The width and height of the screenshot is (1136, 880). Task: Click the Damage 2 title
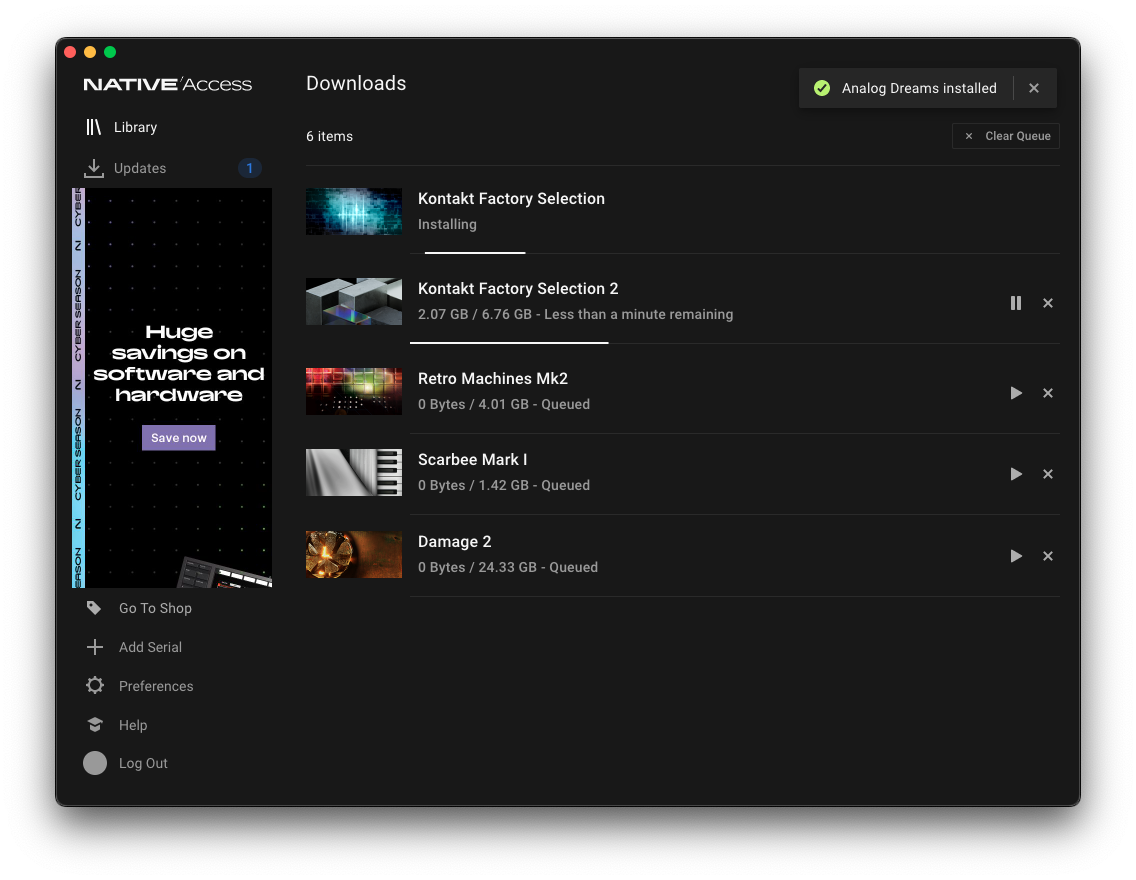point(454,542)
